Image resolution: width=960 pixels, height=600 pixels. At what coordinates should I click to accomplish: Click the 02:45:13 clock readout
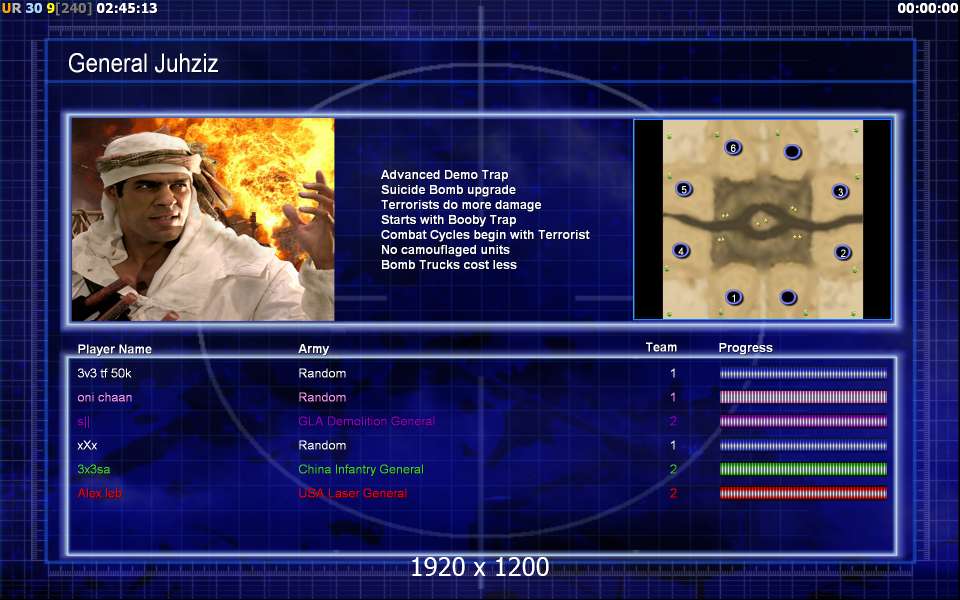pos(127,9)
